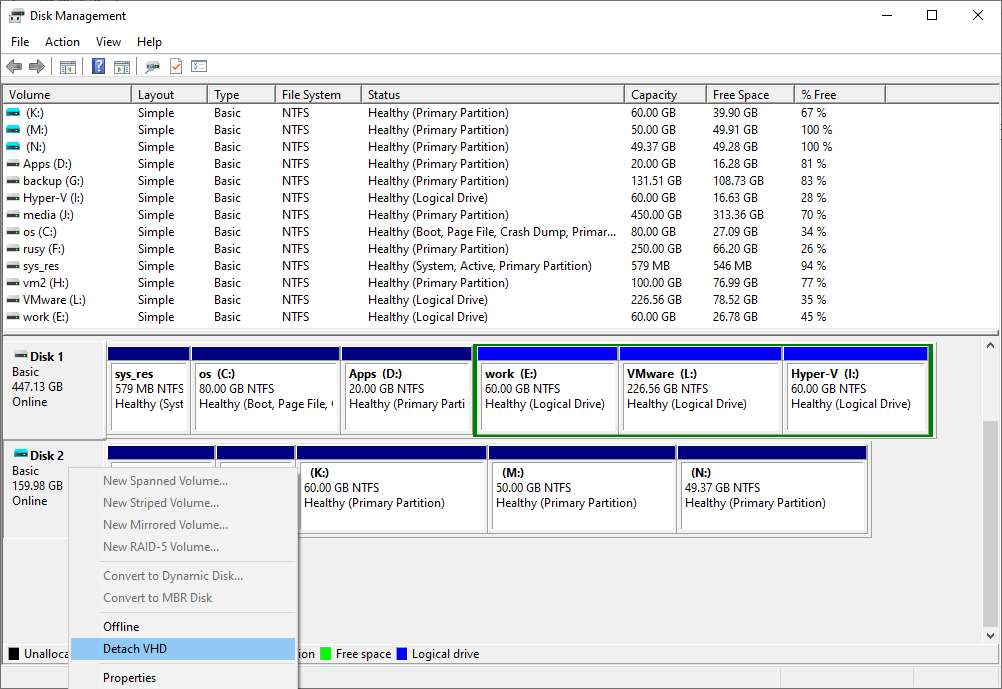Click the green Free space legend swatch

(x=325, y=654)
